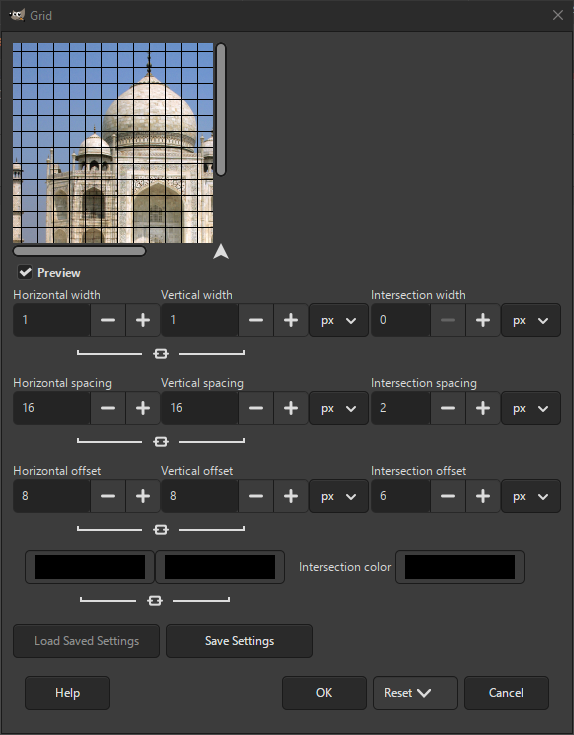Viewport: 574px width, 735px height.
Task: Click the Intersection offset input field
Action: 401,496
